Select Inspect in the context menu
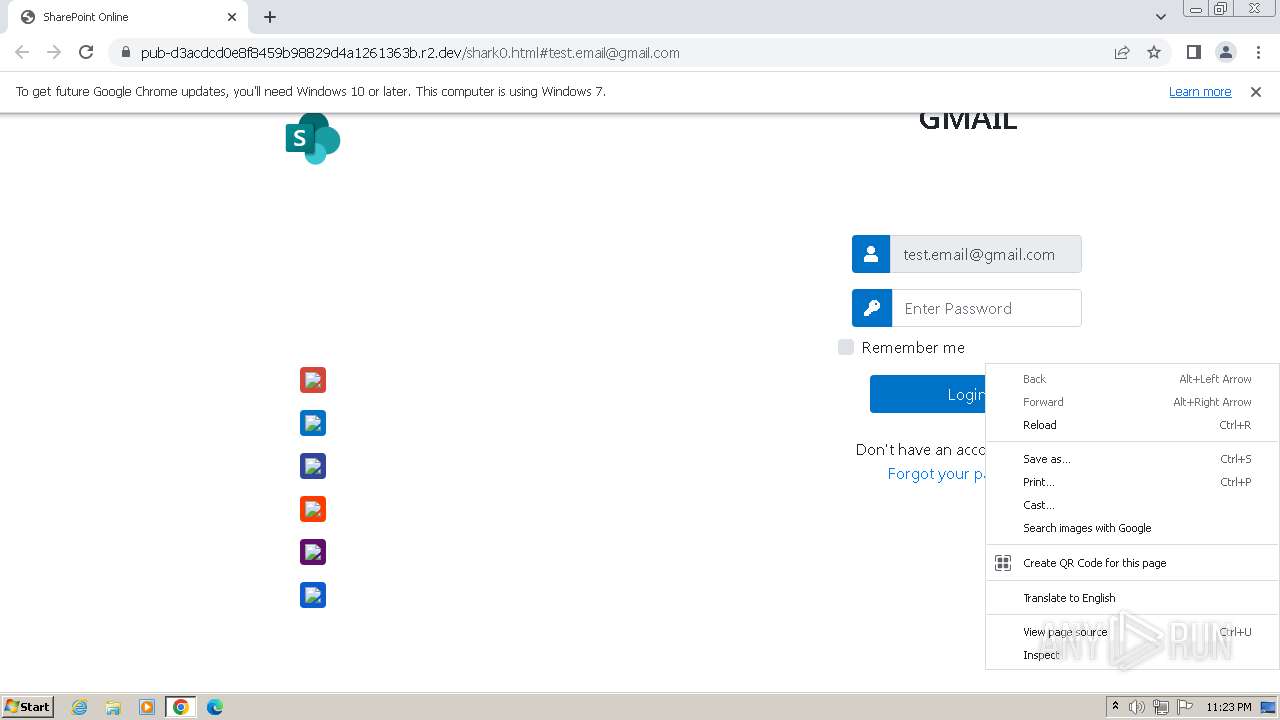Image resolution: width=1280 pixels, height=720 pixels. click(x=1132, y=655)
